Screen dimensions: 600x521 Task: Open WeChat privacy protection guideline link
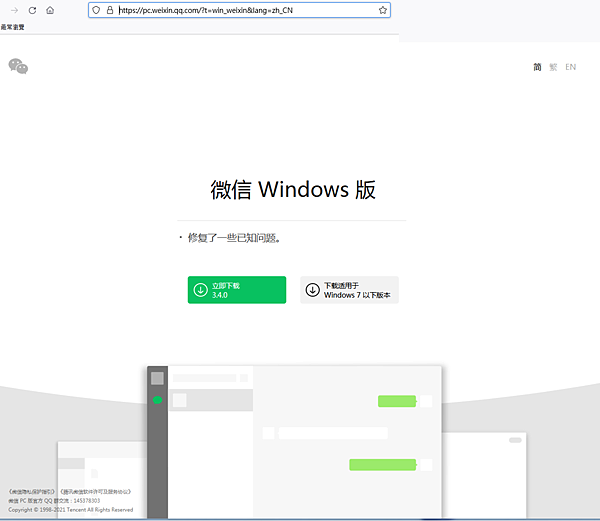(x=32, y=492)
